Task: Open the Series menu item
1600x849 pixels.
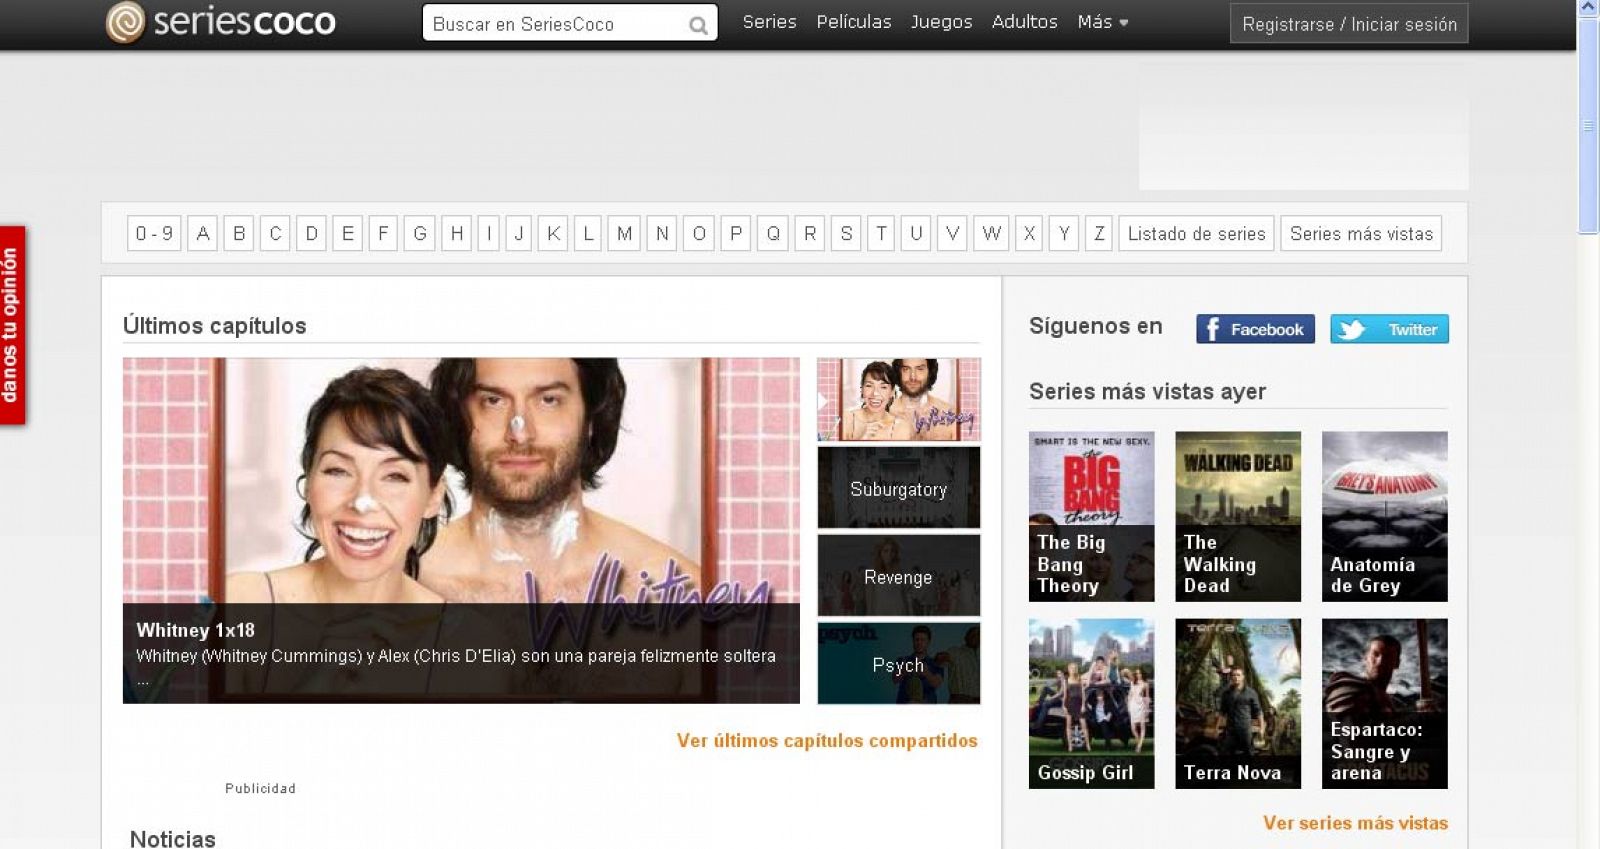Action: (x=769, y=22)
